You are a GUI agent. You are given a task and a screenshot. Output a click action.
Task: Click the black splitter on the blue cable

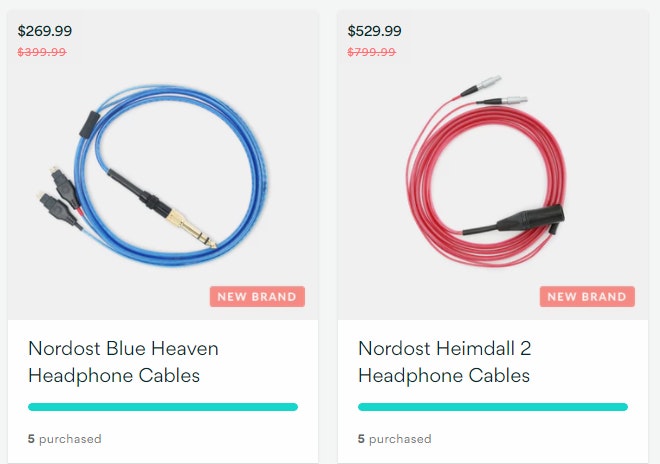click(89, 125)
